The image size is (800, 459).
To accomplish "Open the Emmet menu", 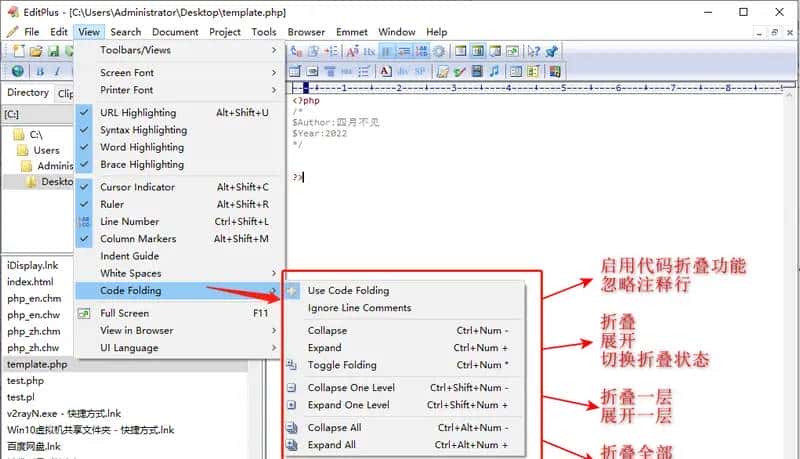I will tap(352, 32).
